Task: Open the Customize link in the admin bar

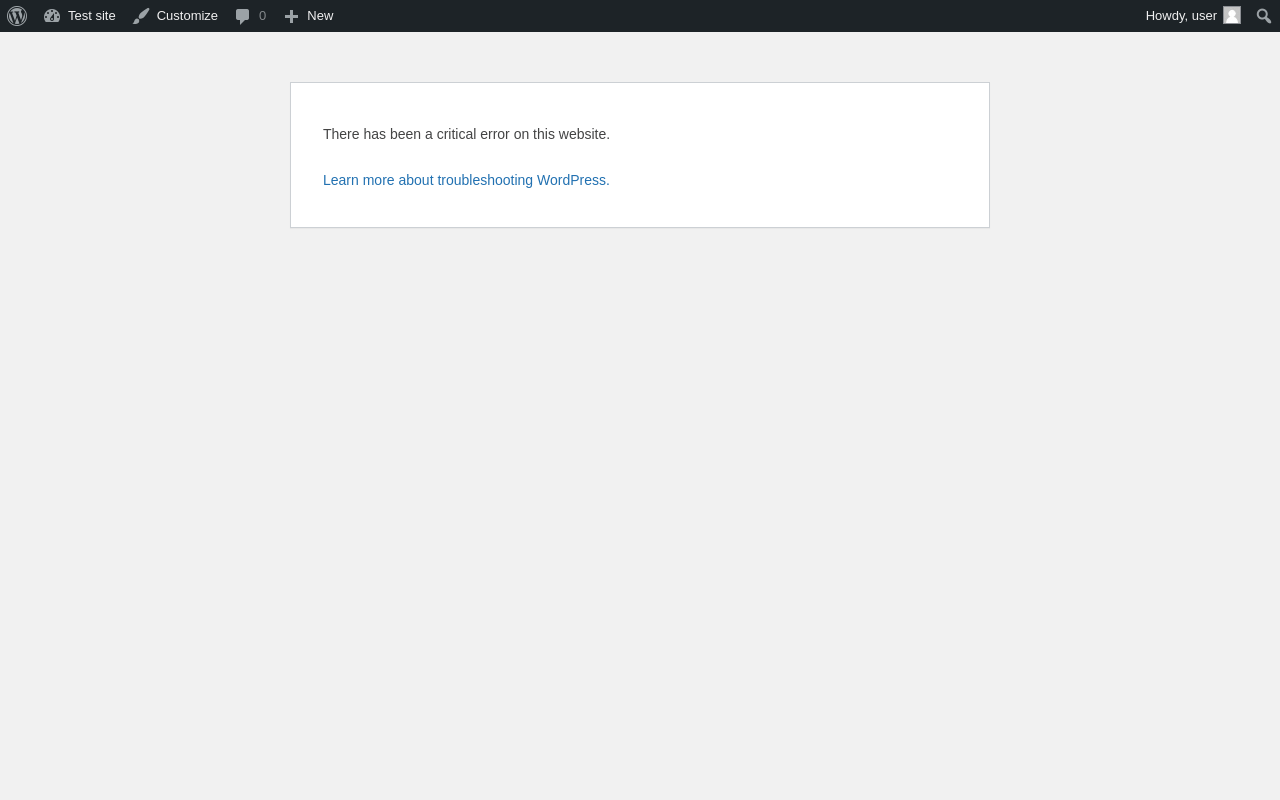Action: (175, 16)
